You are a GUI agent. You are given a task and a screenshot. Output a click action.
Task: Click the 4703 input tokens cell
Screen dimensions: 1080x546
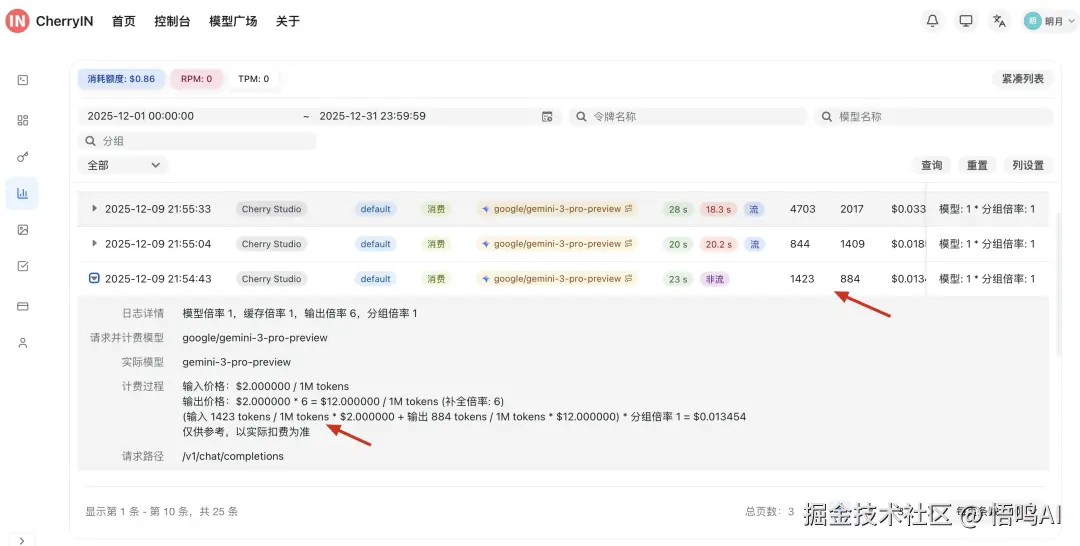802,209
